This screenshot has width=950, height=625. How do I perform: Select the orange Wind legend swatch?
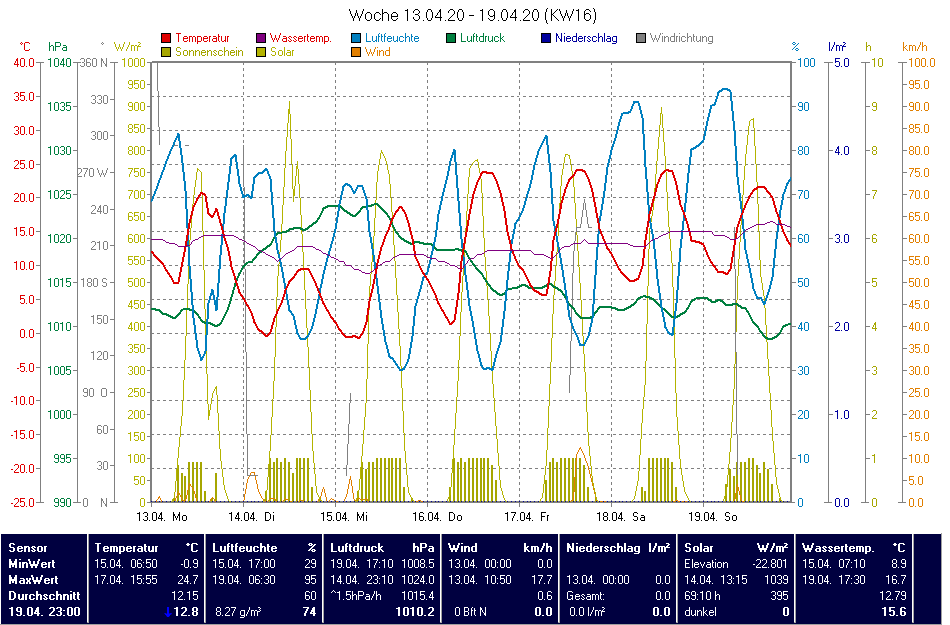[x=357, y=52]
